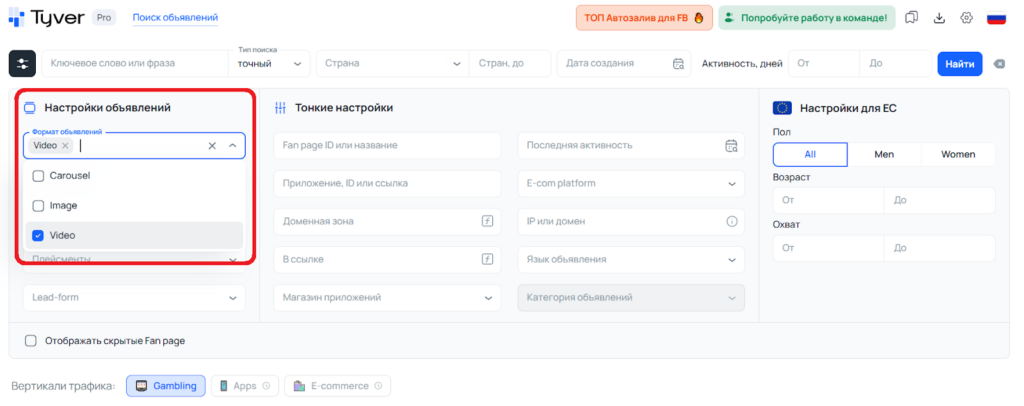Open the calendar icon in Дата создания
This screenshot has width=1024, height=406.
(x=678, y=64)
